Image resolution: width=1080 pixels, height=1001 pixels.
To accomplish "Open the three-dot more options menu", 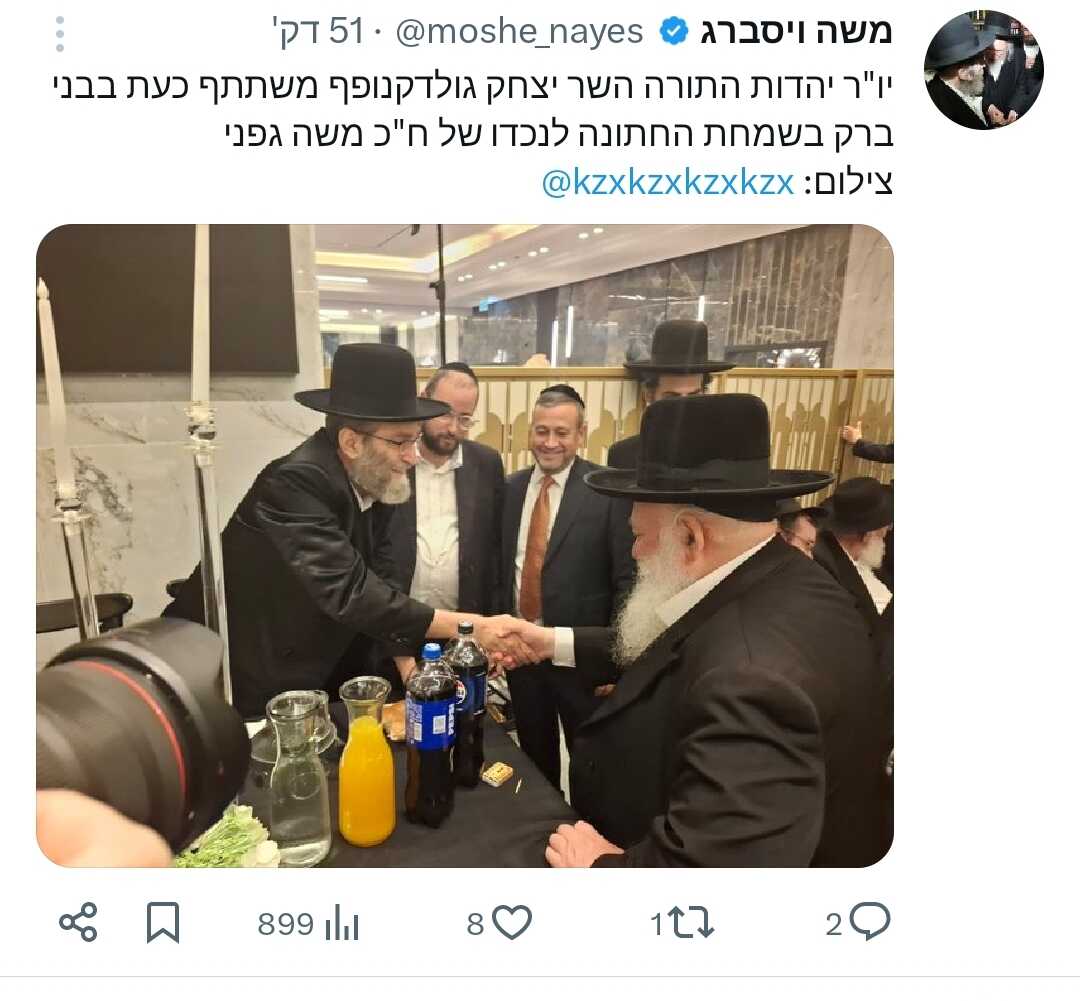I will click(x=60, y=34).
